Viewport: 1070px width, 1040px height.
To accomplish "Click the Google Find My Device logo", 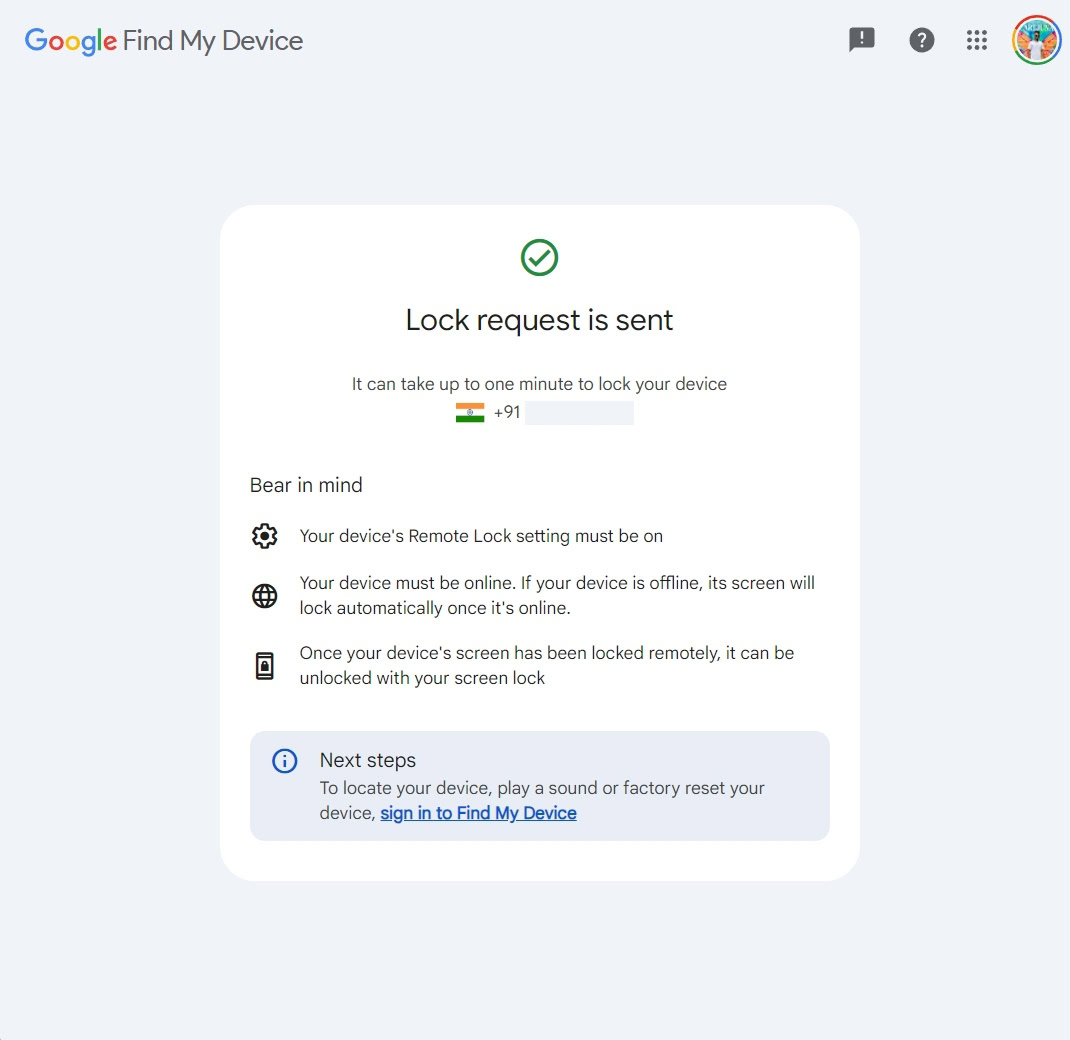I will coord(164,41).
